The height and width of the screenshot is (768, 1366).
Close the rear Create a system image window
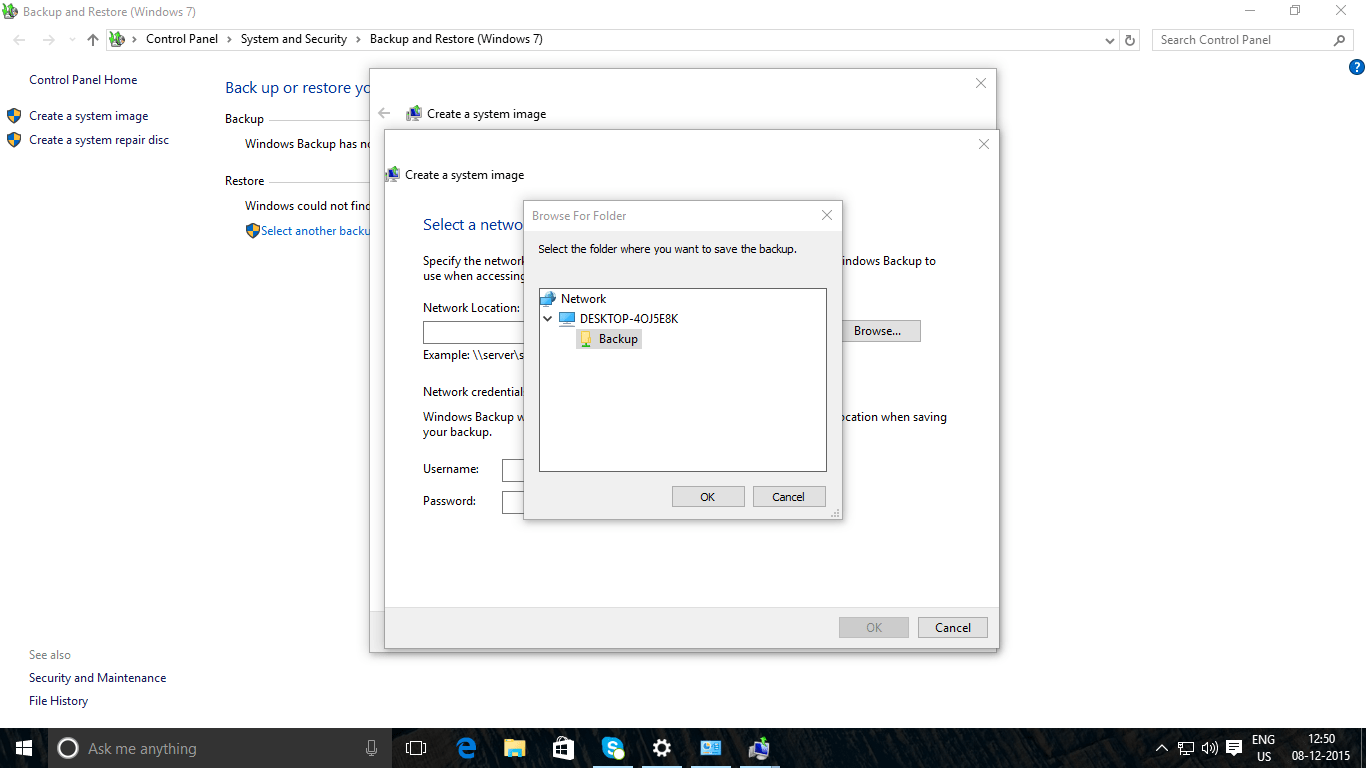click(x=981, y=84)
